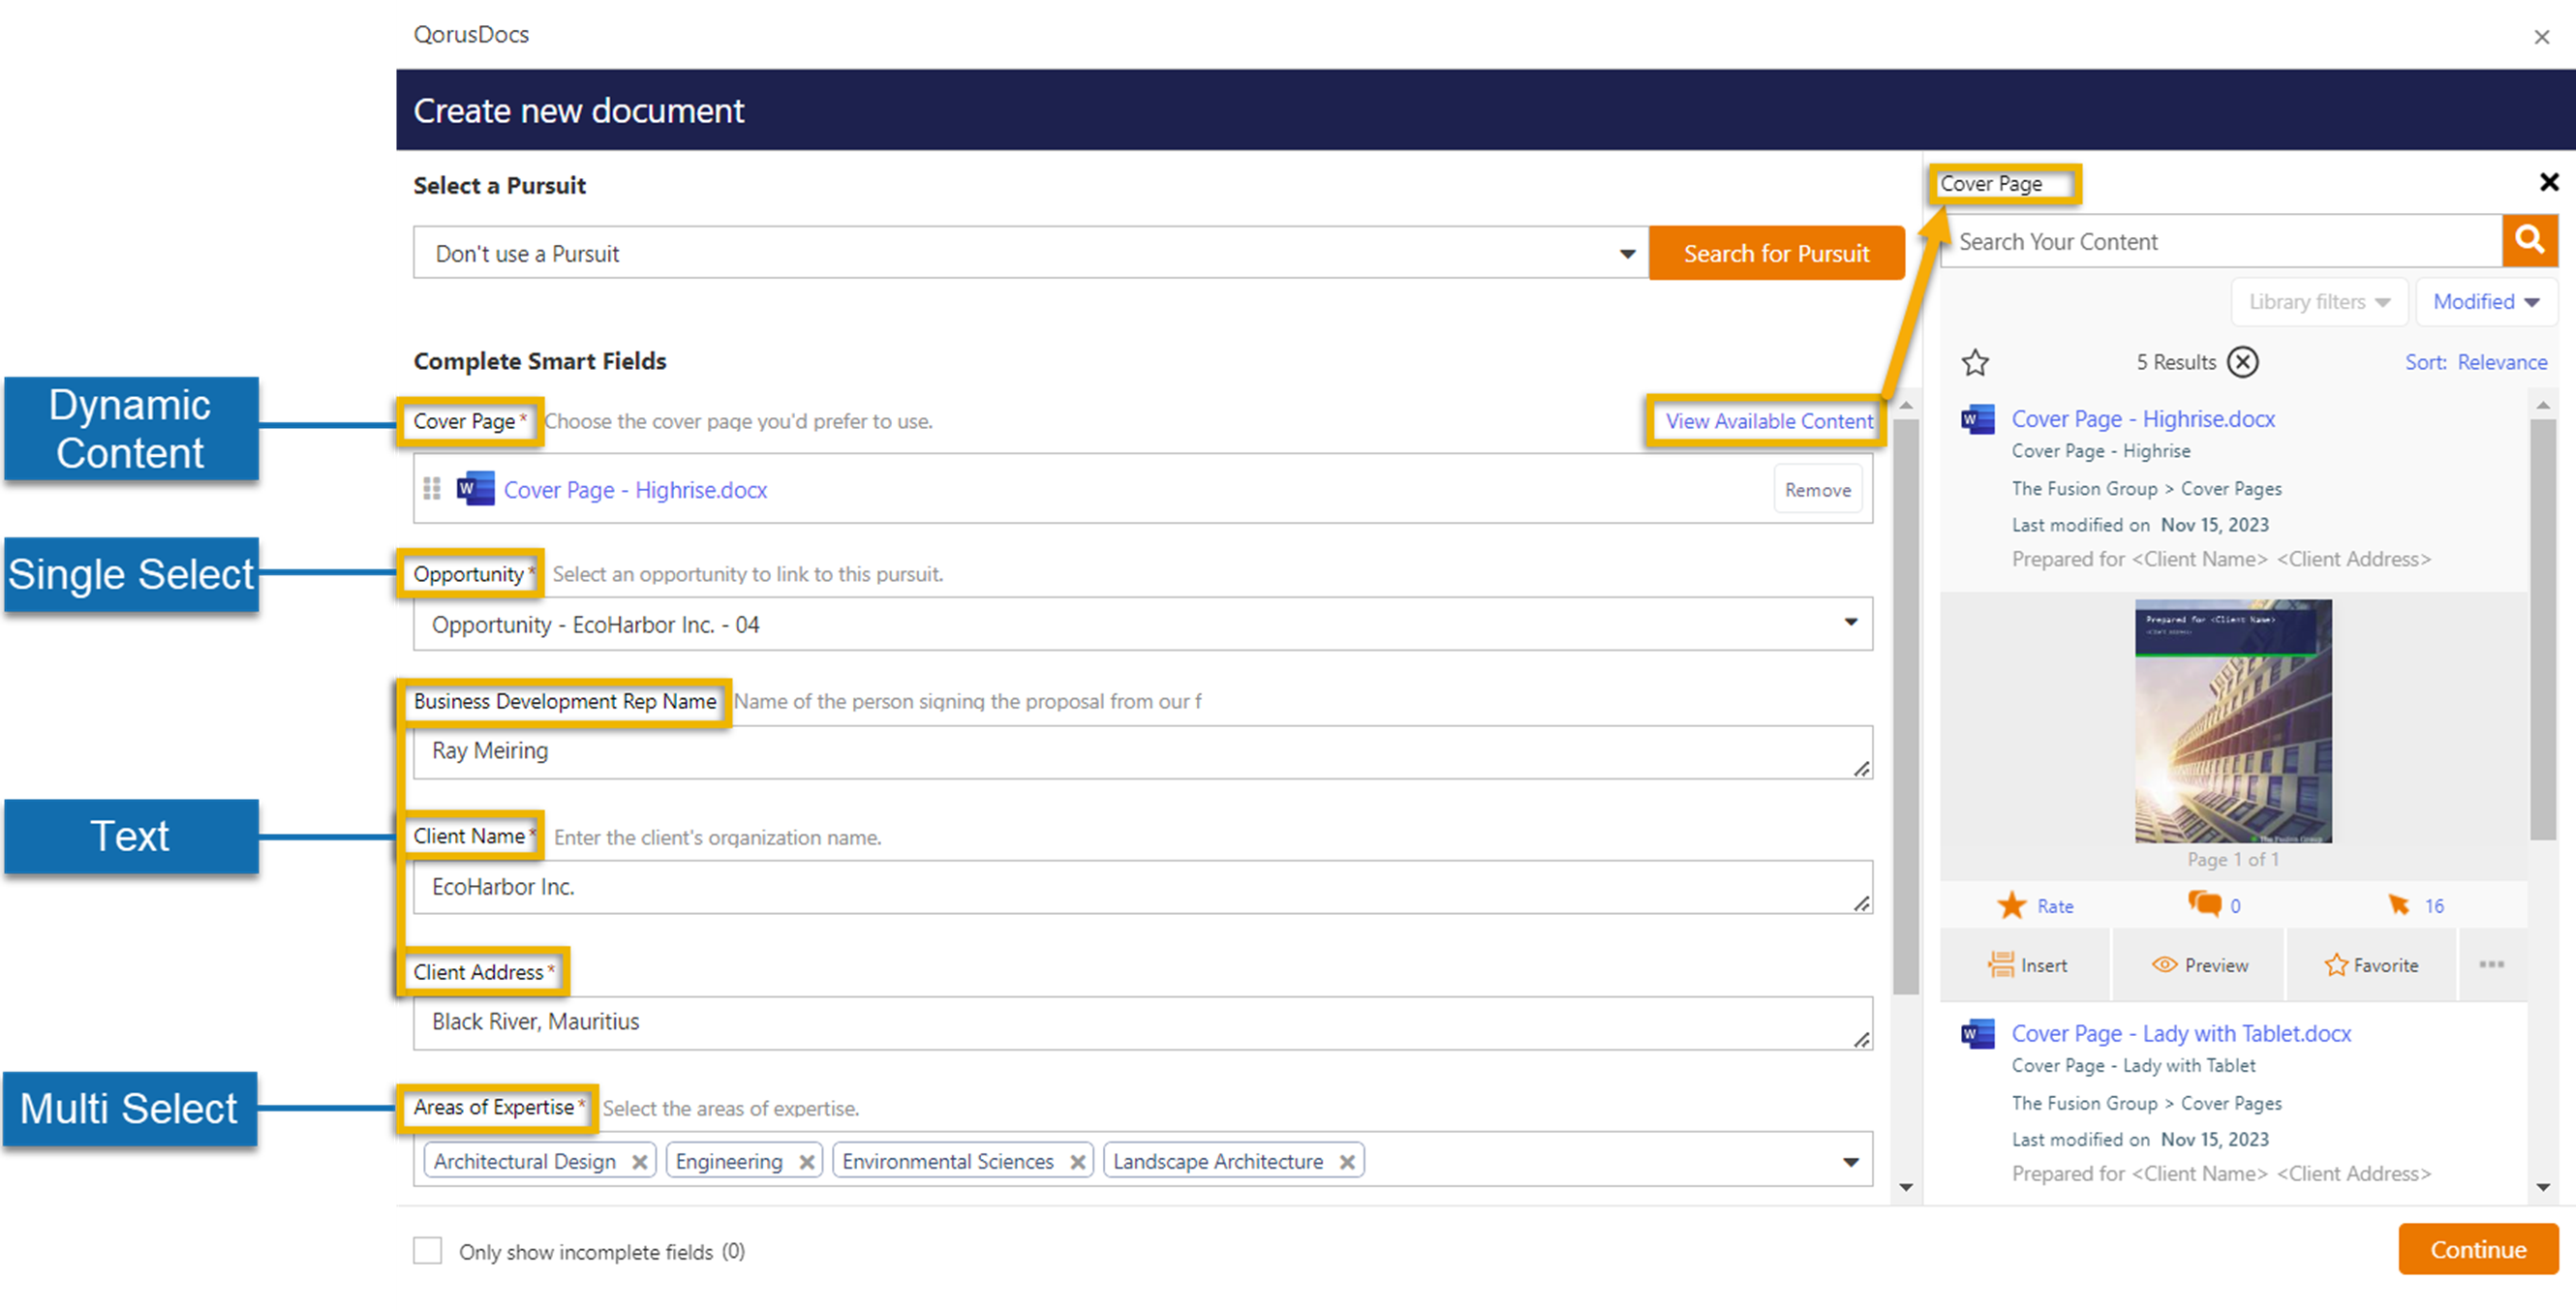The height and width of the screenshot is (1311, 2576).
Task: Open the Opportunity selection dropdown
Action: pos(1850,623)
